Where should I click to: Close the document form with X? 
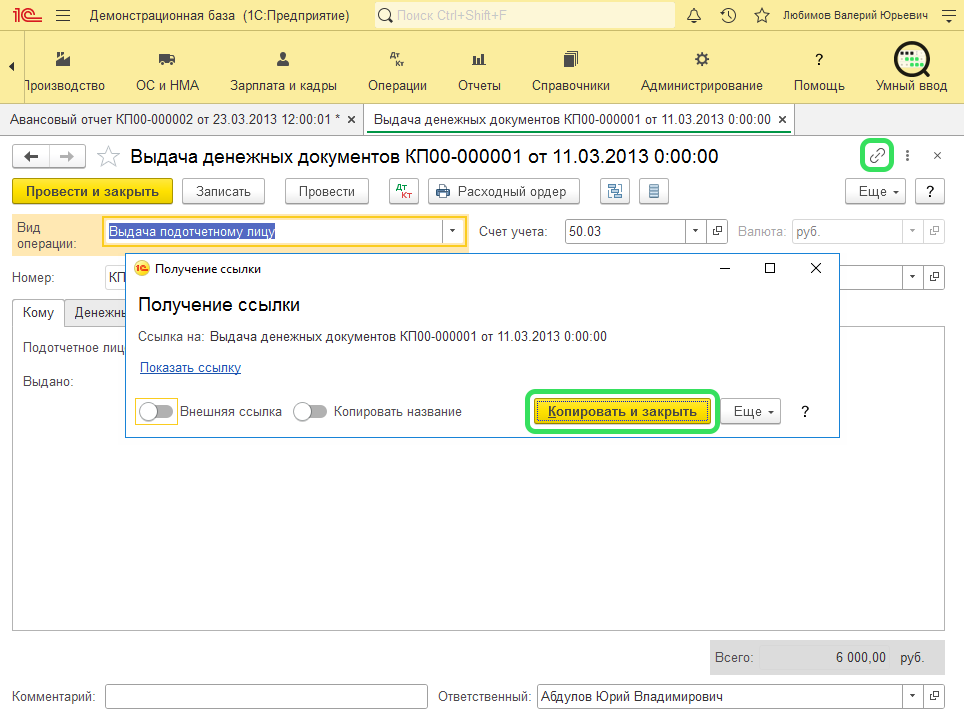click(x=937, y=156)
